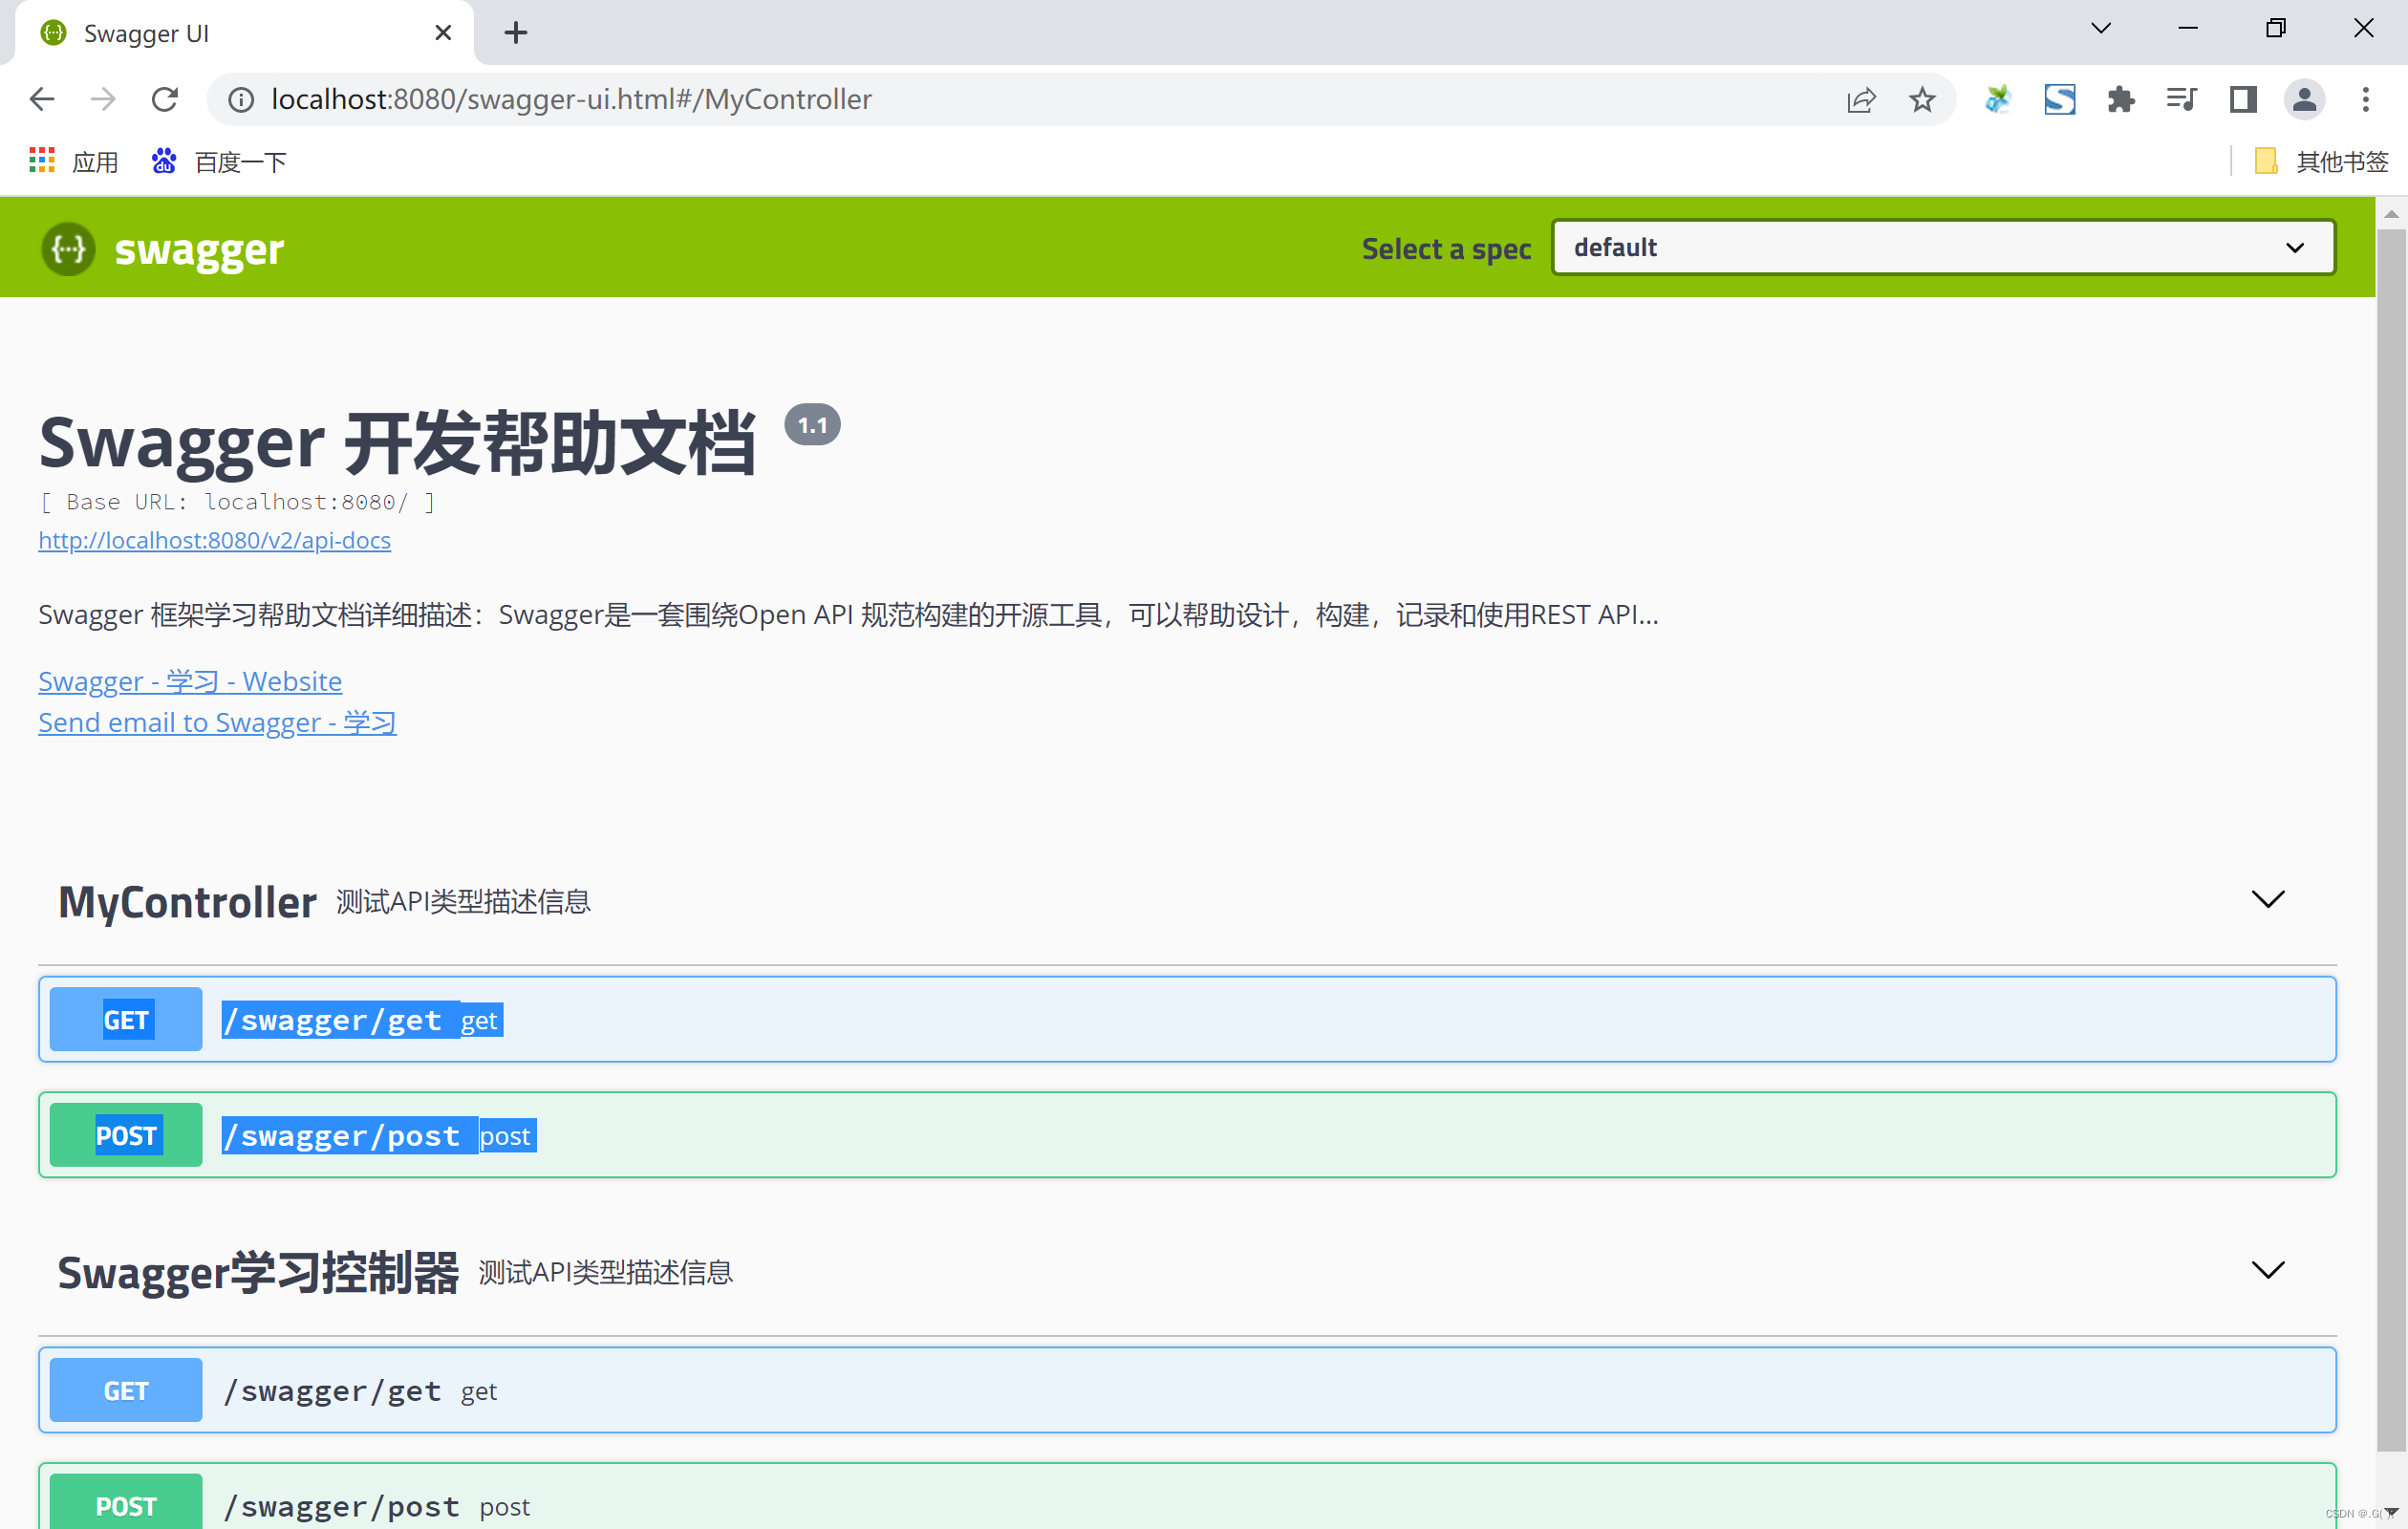The height and width of the screenshot is (1529, 2408).
Task: Click the MyController section heading
Action: [x=187, y=901]
